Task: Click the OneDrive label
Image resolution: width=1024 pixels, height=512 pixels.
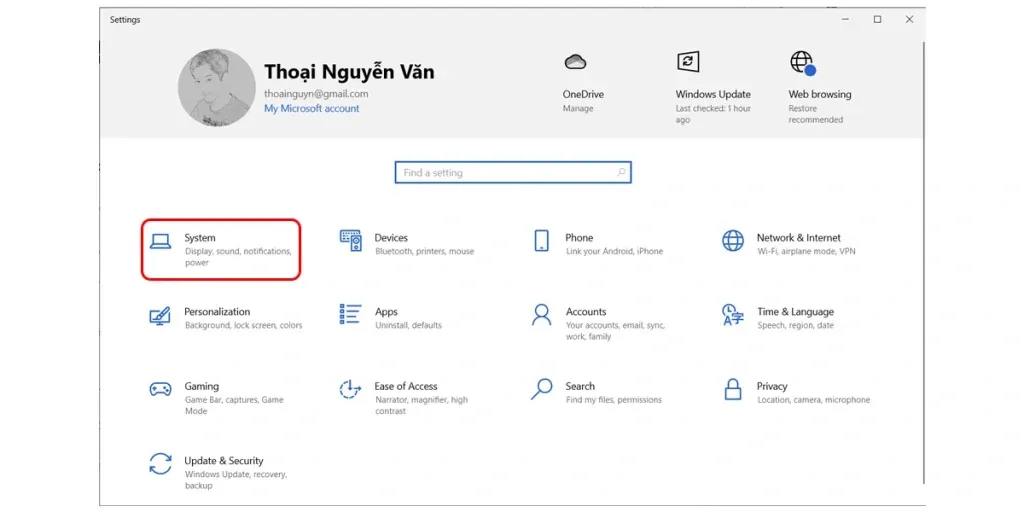Action: pyautogui.click(x=583, y=94)
